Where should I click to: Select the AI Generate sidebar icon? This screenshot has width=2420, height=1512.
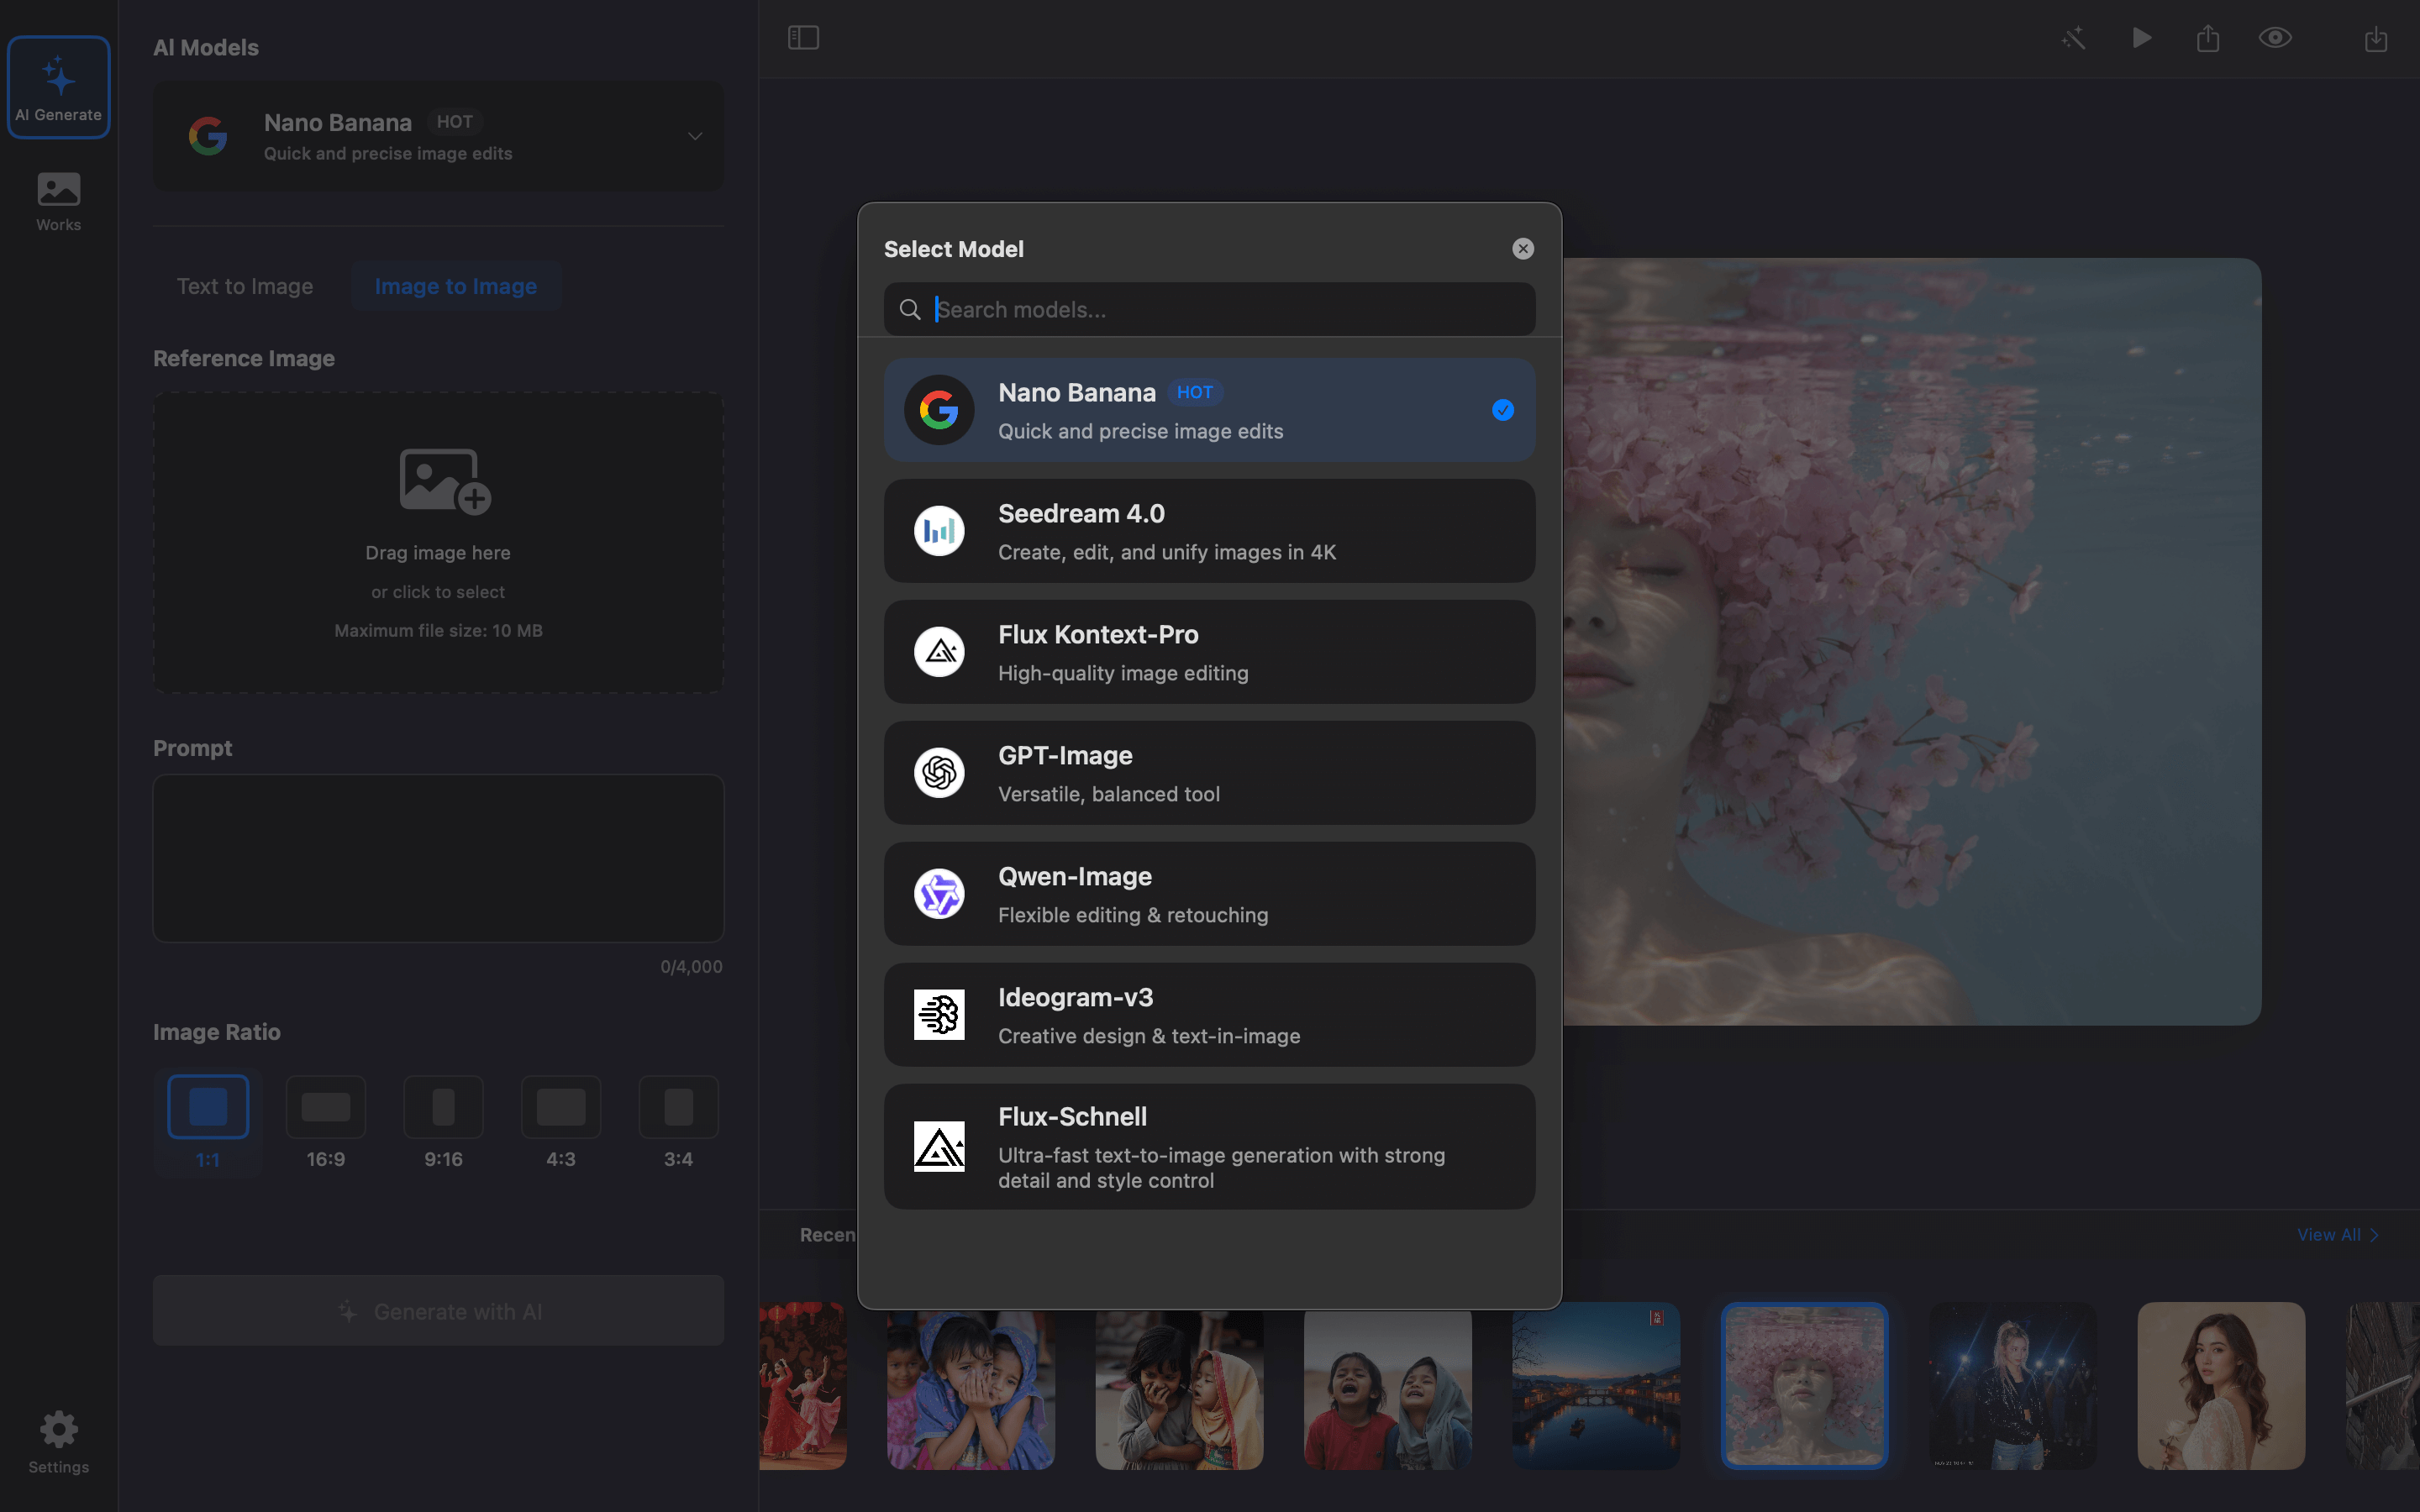click(58, 87)
